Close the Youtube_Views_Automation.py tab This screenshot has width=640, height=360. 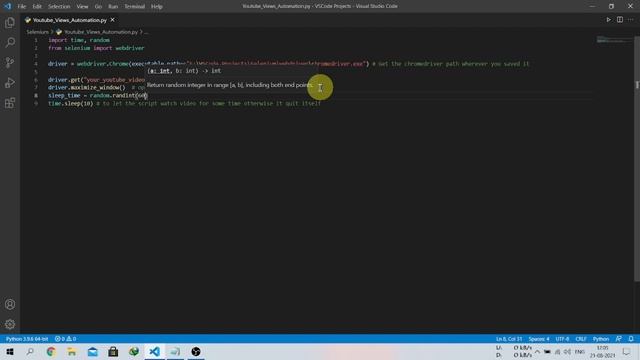(113, 20)
